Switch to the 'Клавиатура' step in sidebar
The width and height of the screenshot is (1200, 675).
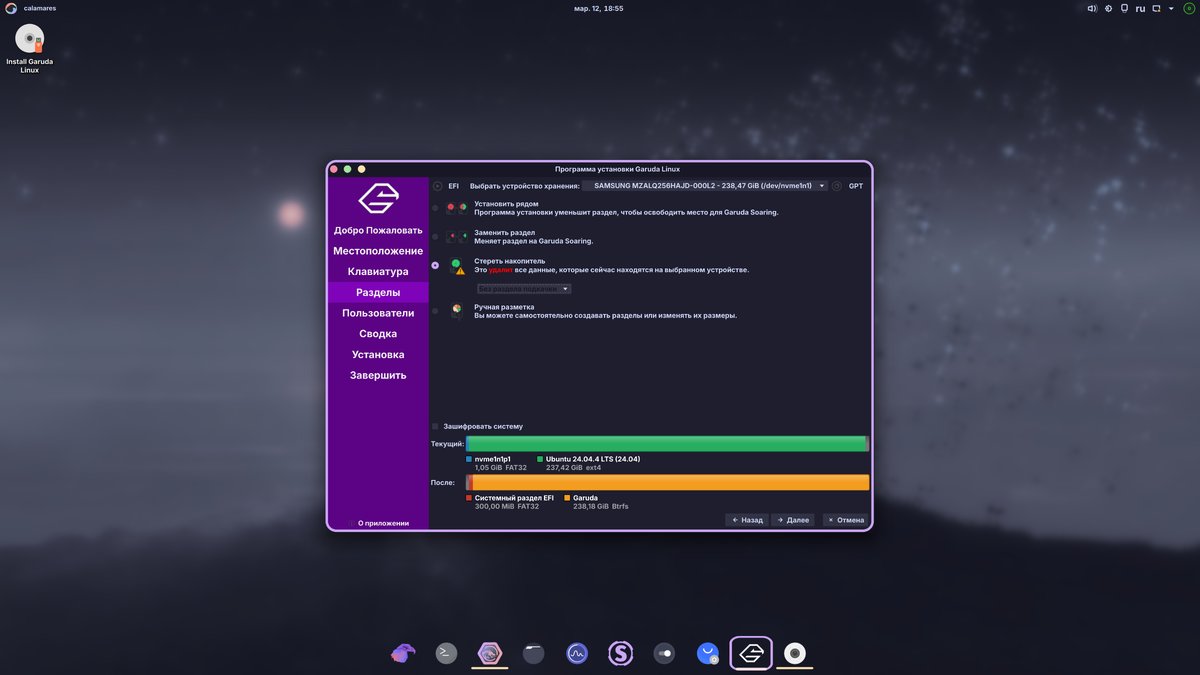click(x=378, y=272)
